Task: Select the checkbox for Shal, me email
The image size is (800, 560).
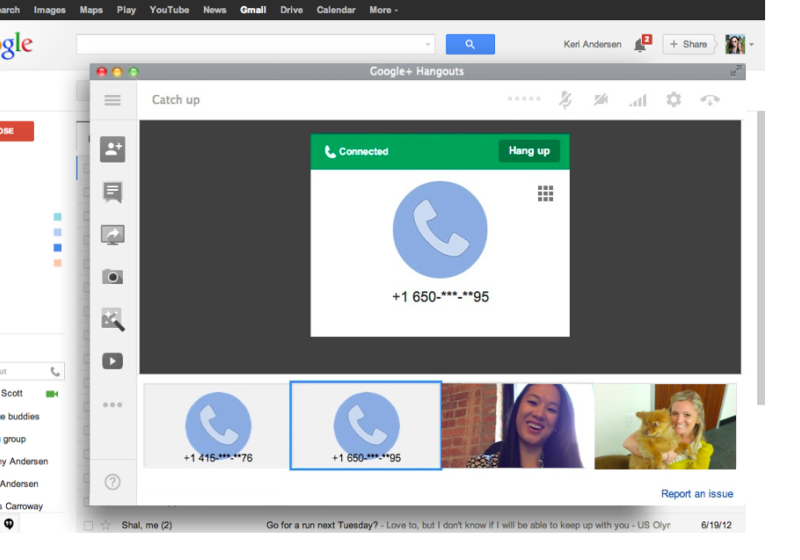Action: 88,525
